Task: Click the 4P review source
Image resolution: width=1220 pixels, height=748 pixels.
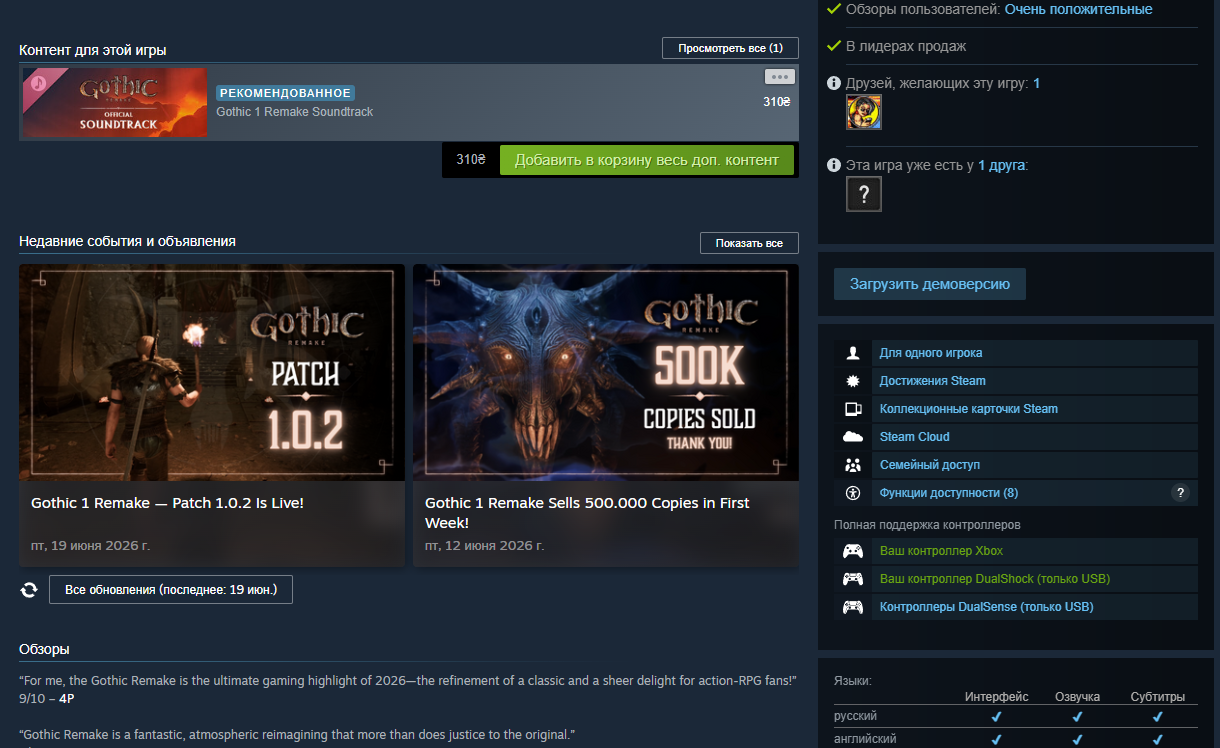Action: (67, 699)
